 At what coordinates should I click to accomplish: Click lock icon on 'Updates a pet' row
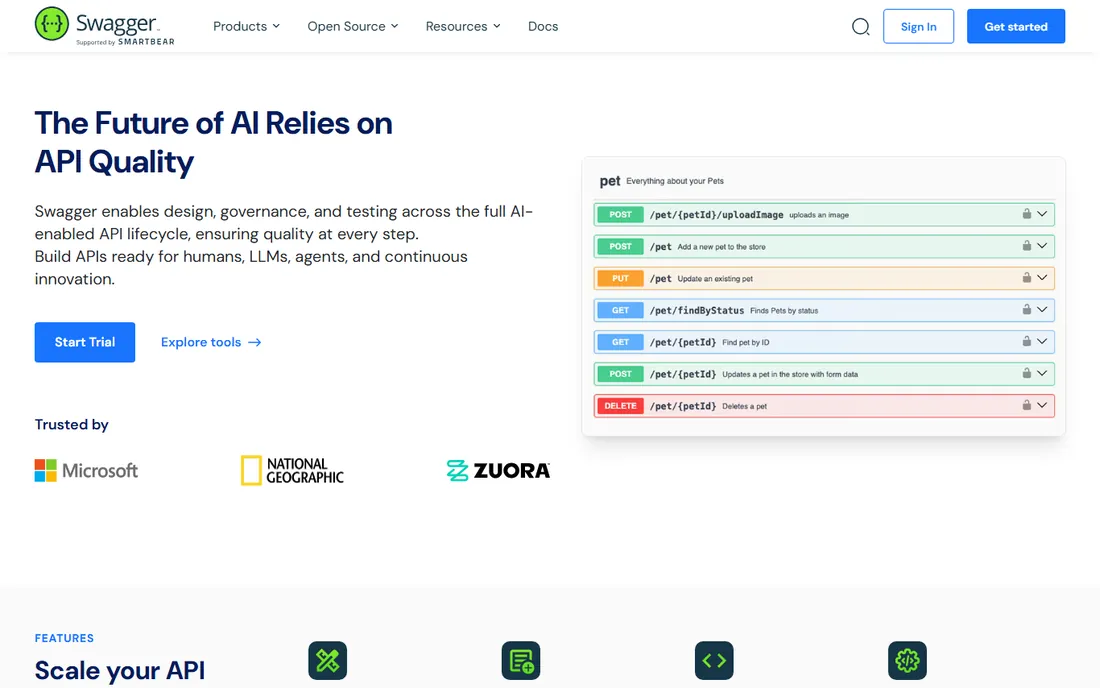point(1026,373)
